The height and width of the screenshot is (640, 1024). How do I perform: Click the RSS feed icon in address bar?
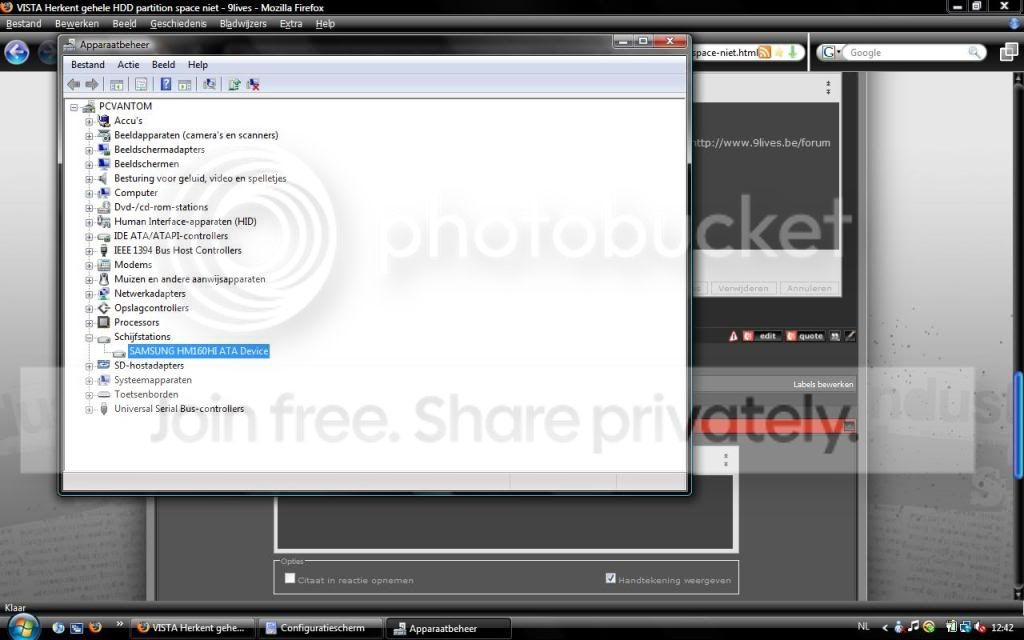(764, 52)
